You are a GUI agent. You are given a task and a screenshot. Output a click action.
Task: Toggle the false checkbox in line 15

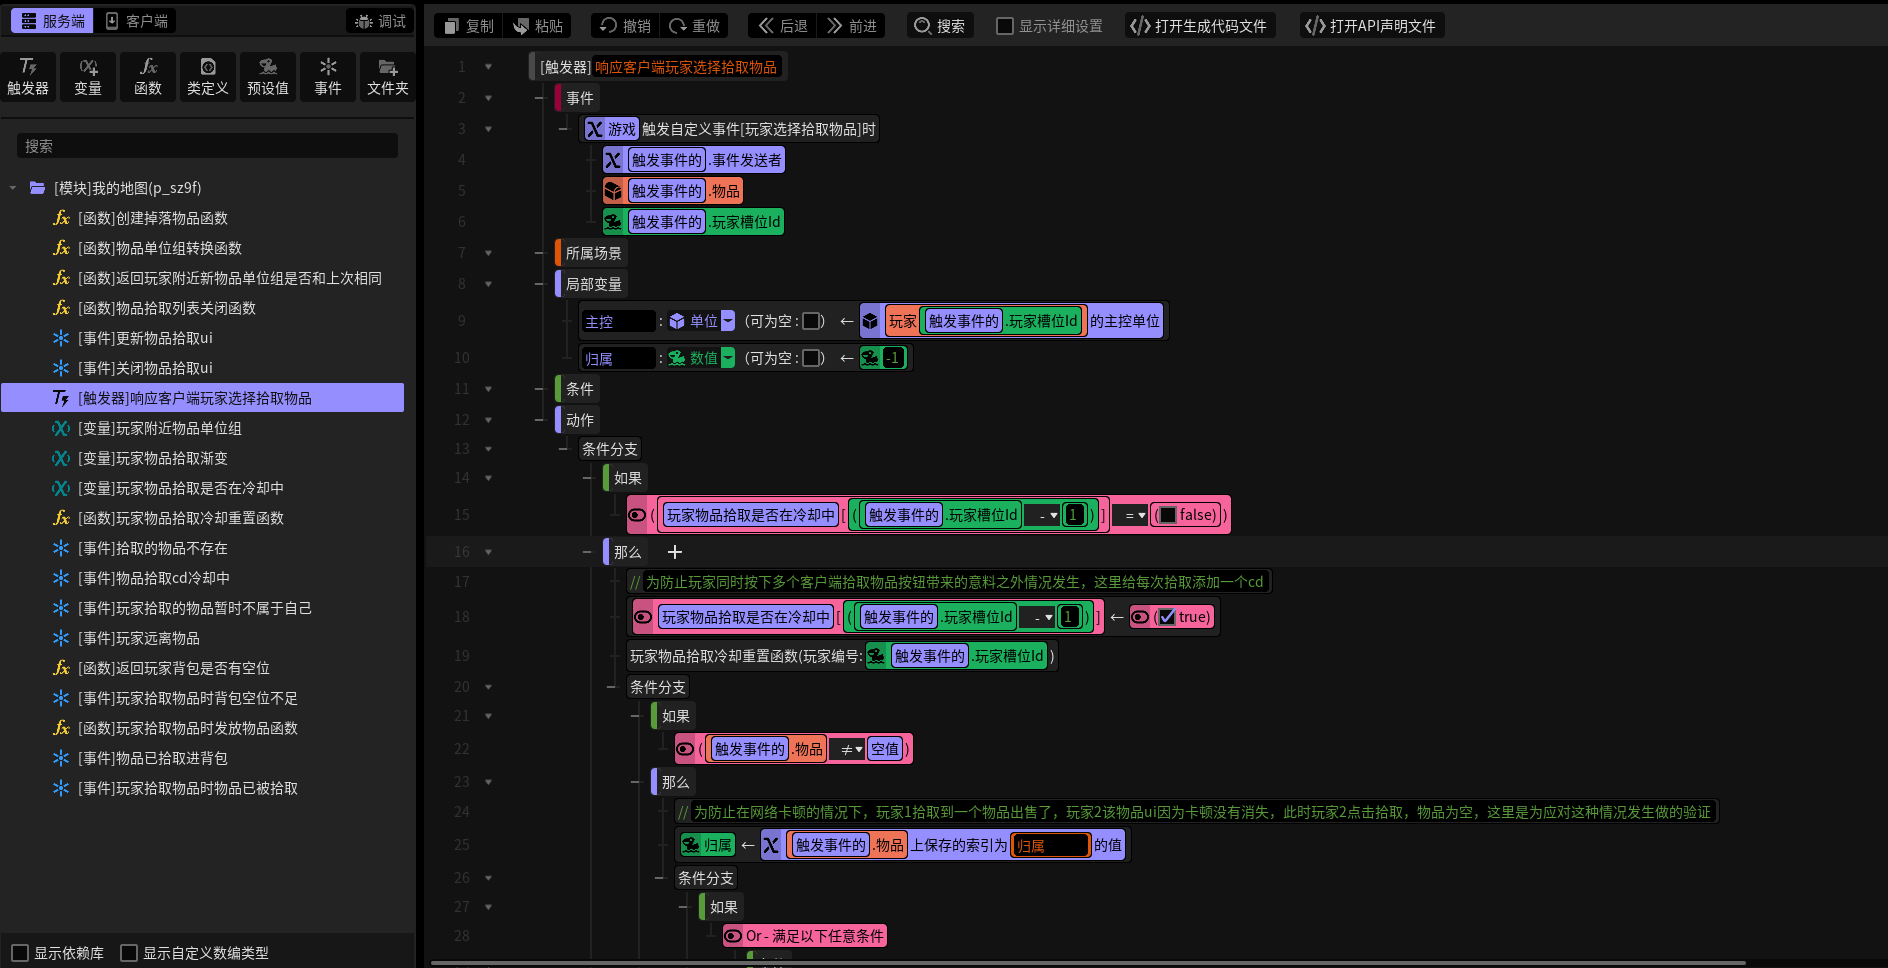coord(1167,515)
